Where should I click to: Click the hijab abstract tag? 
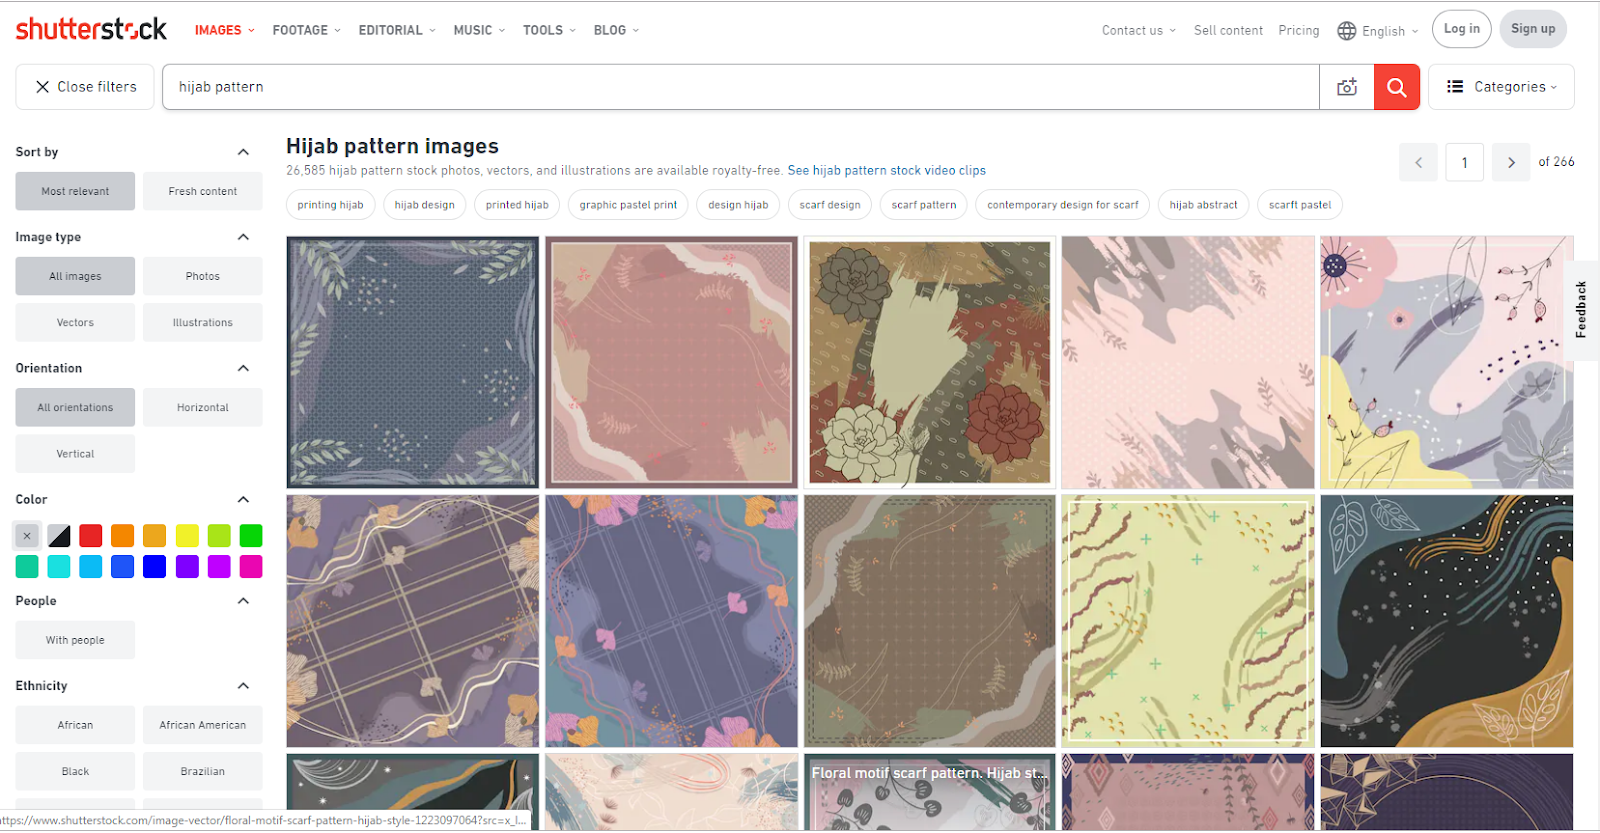pos(1203,204)
